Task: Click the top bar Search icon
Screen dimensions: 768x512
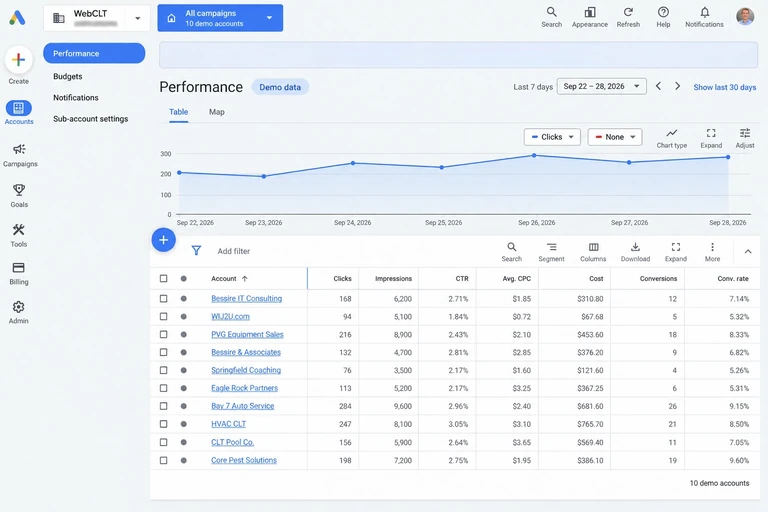Action: pyautogui.click(x=552, y=12)
